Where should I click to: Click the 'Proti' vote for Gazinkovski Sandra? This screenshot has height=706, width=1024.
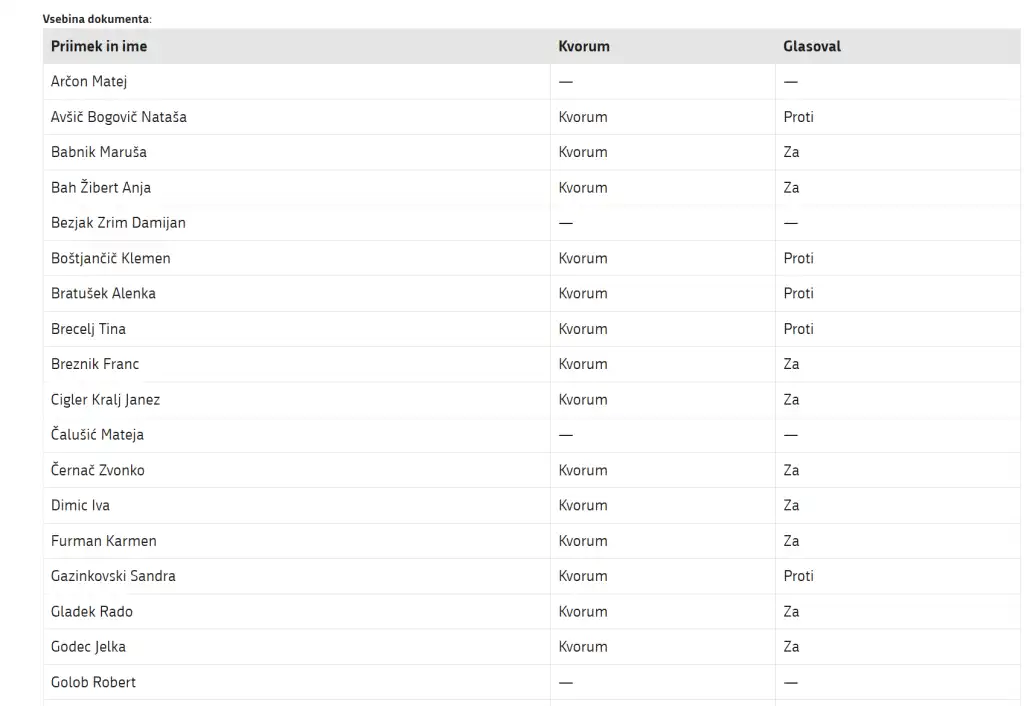798,576
